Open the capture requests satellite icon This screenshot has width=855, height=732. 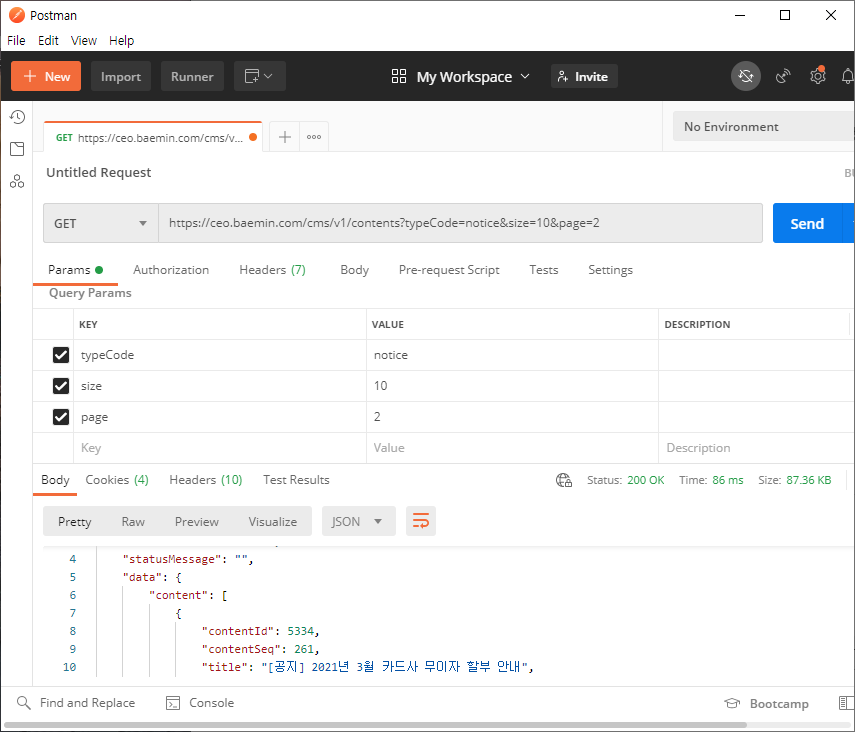pyautogui.click(x=783, y=76)
